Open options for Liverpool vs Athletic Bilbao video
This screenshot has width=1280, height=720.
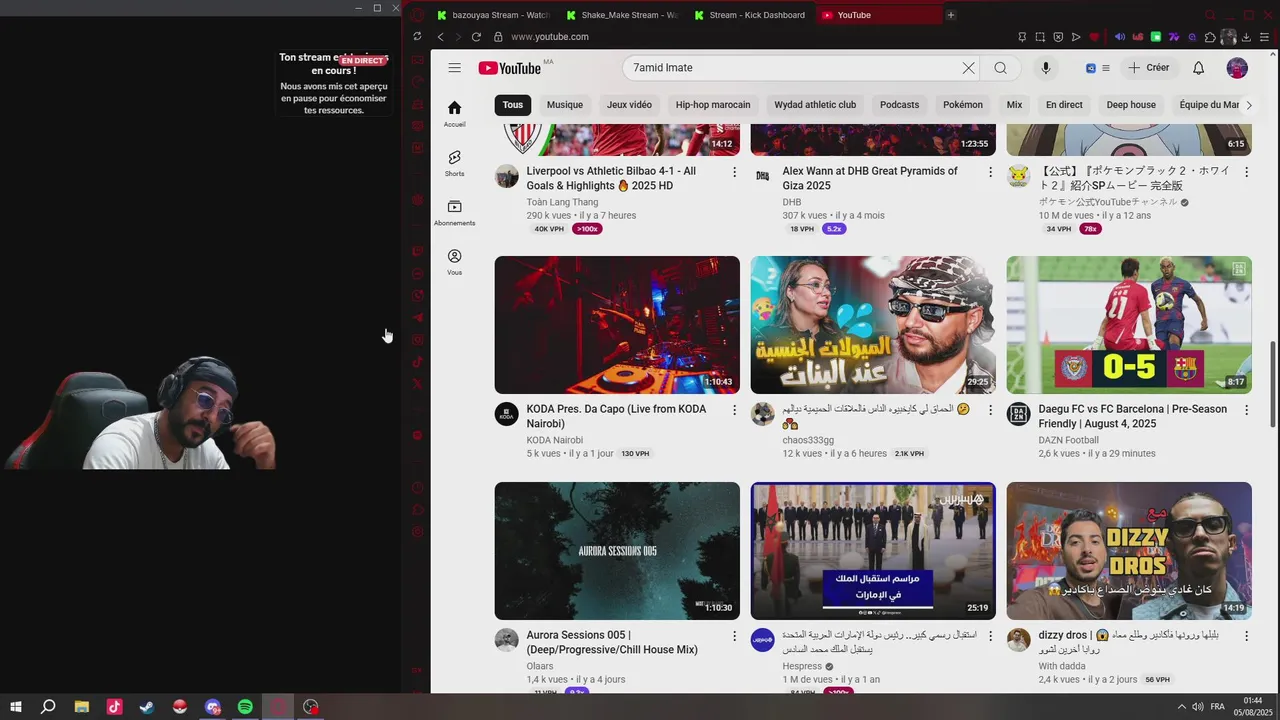tap(734, 172)
